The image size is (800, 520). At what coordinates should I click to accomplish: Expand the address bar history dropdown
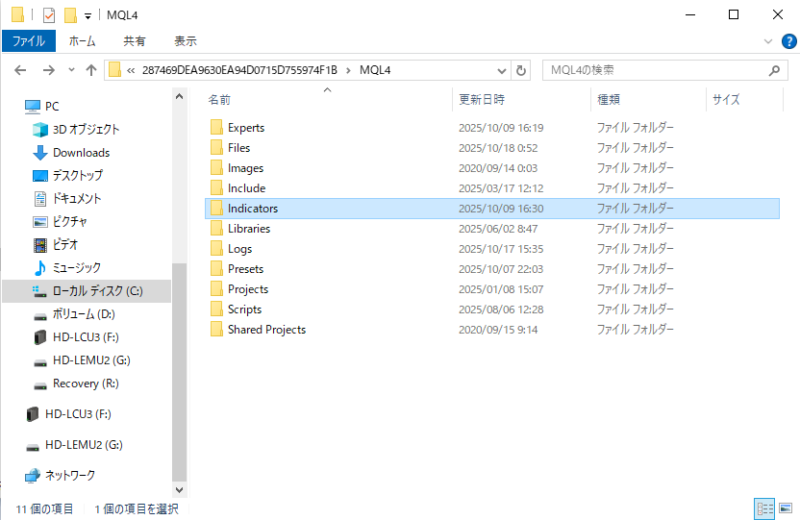click(x=503, y=71)
